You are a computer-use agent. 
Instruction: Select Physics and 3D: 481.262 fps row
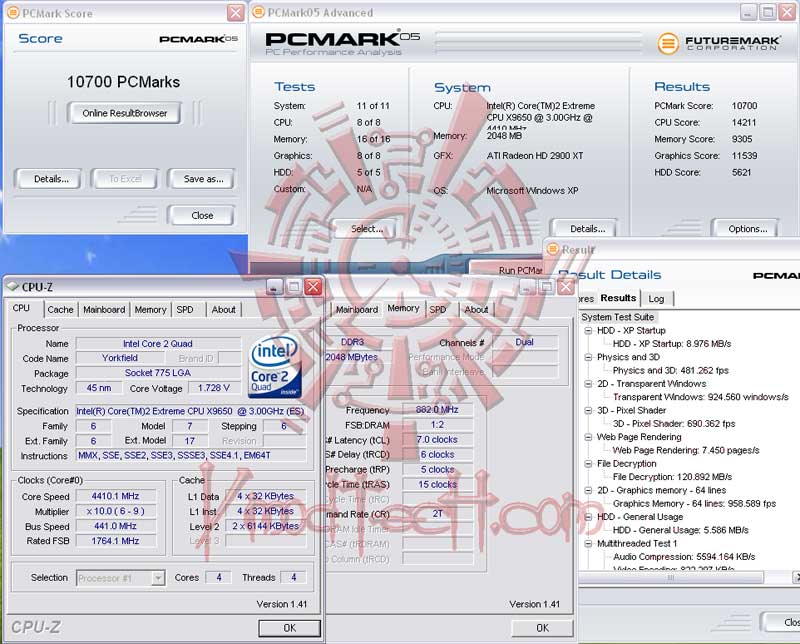[670, 370]
